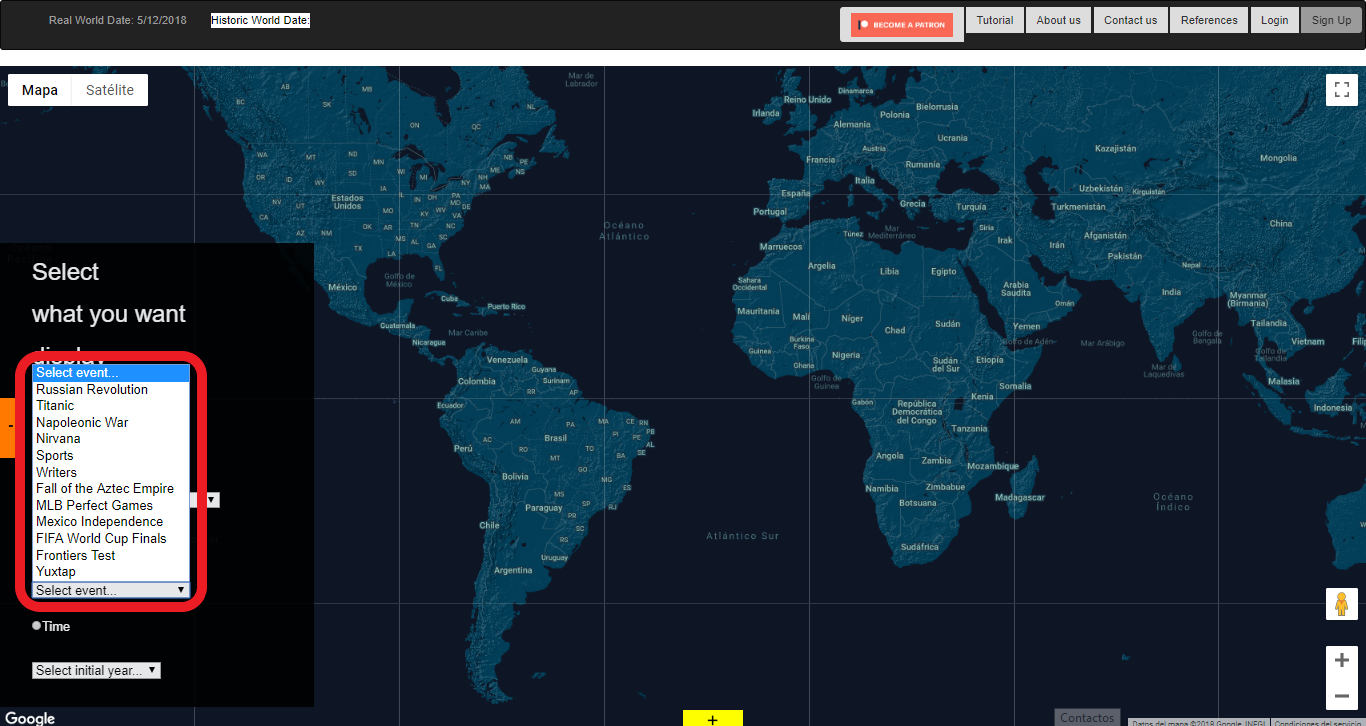Click the Venezuela label on map
Screen dimensions: 1366x726
[x=507, y=360]
